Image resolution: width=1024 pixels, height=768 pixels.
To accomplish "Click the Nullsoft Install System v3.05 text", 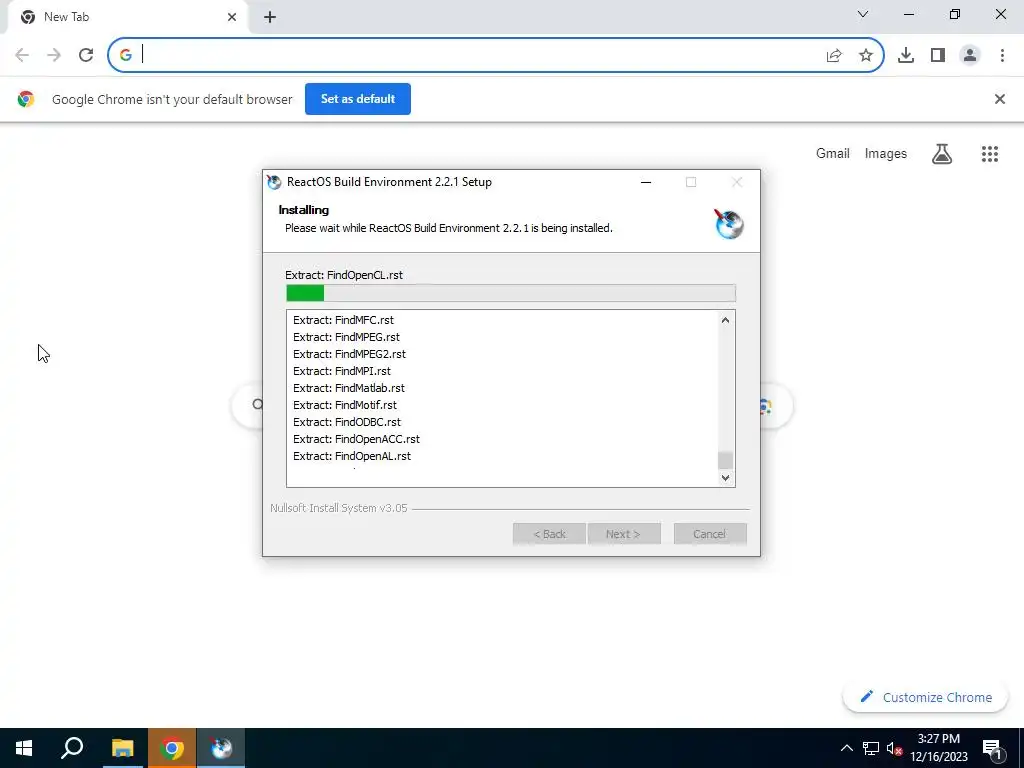I will 338,508.
